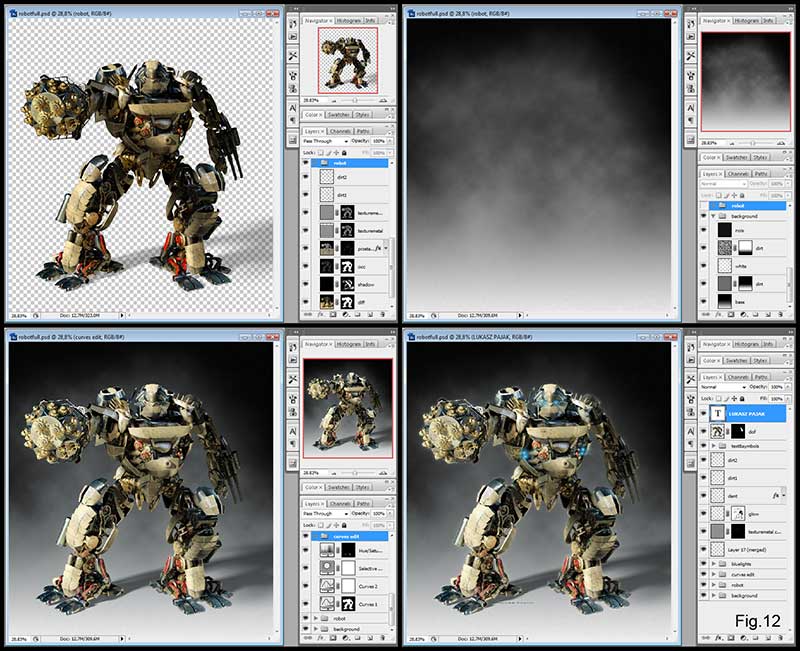
Task: Open History panel icon in background-only window
Action: [691, 24]
